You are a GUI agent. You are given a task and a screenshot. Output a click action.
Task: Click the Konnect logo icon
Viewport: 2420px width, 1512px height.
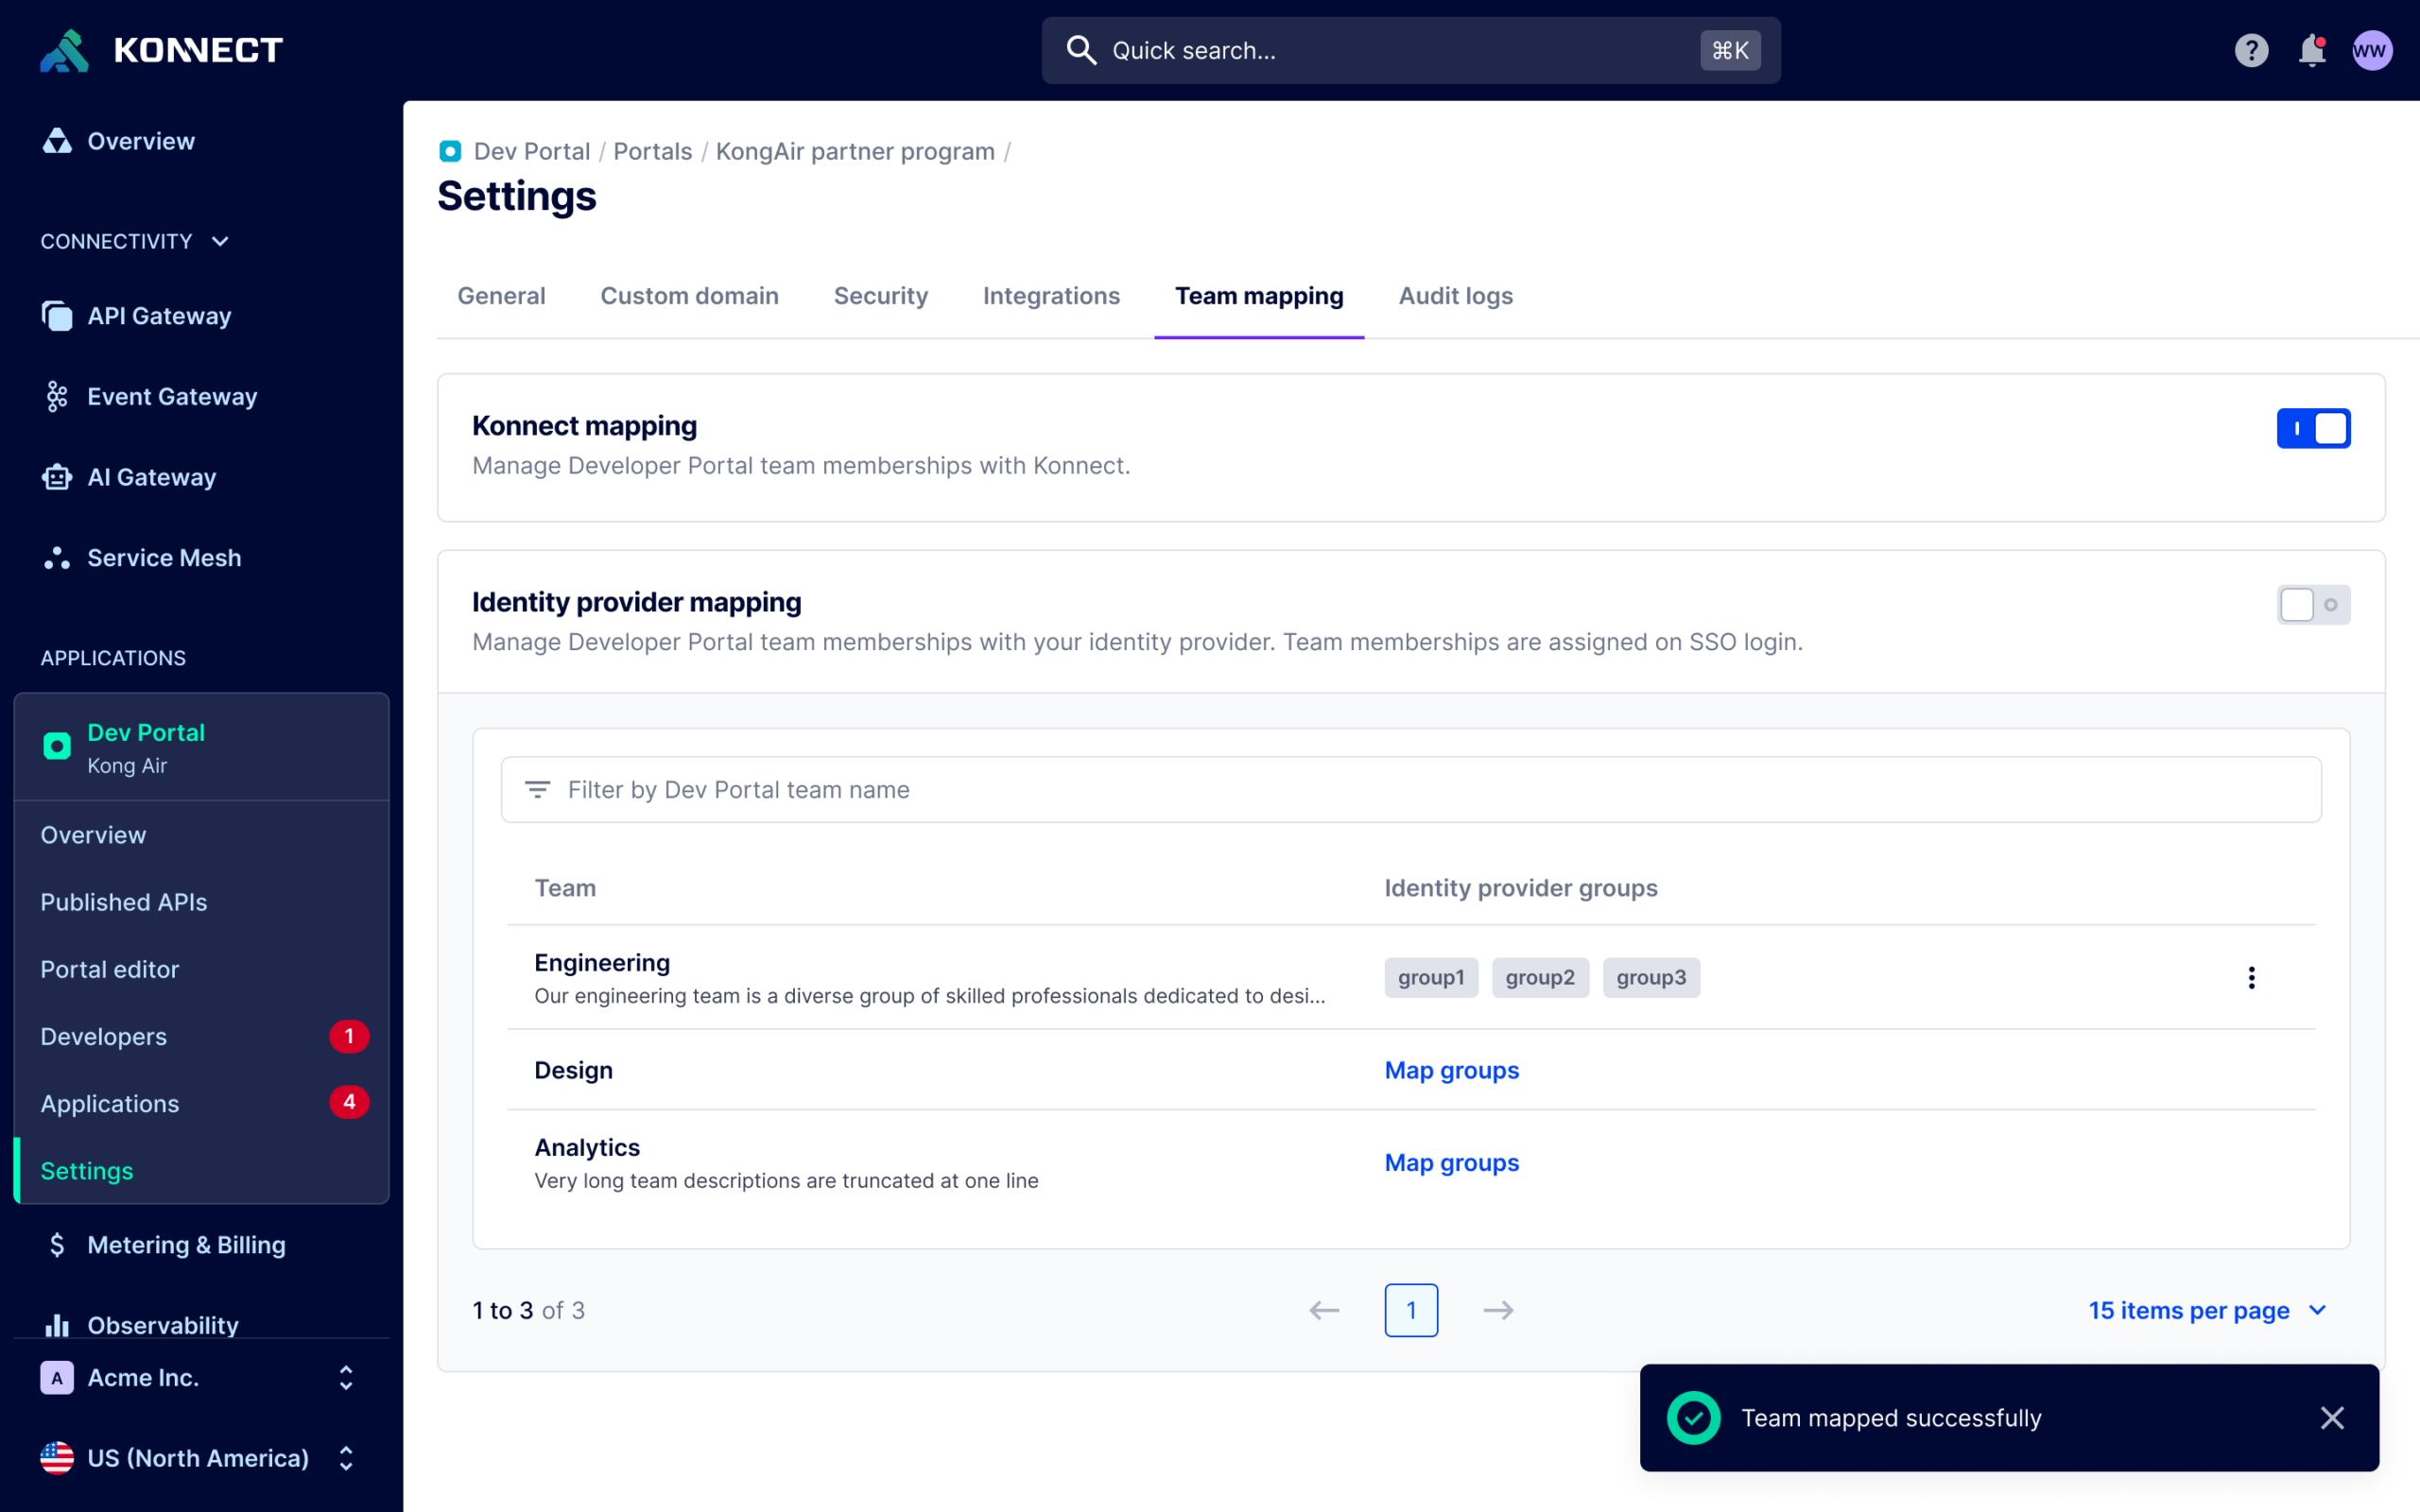coord(64,50)
